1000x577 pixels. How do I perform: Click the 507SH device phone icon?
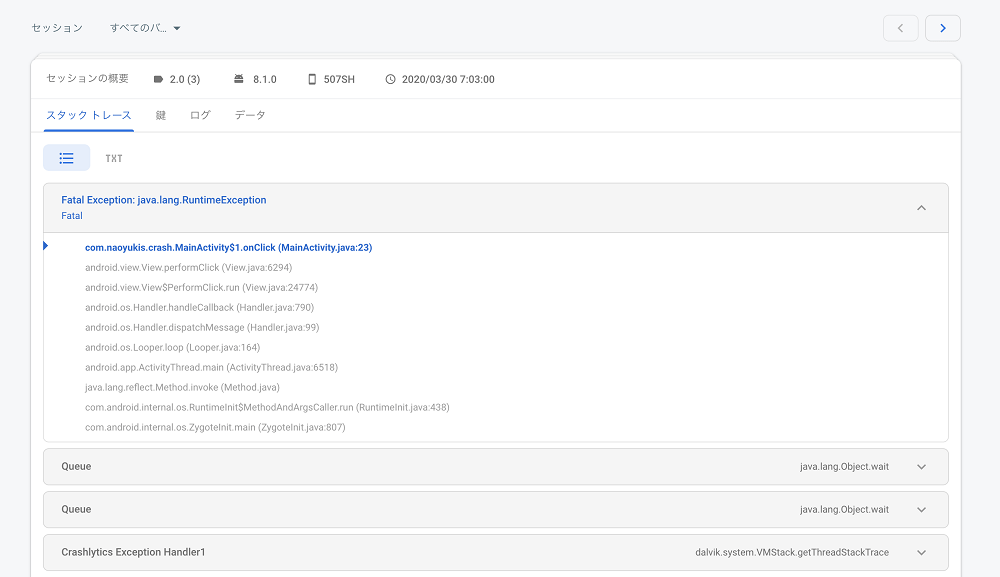point(312,79)
